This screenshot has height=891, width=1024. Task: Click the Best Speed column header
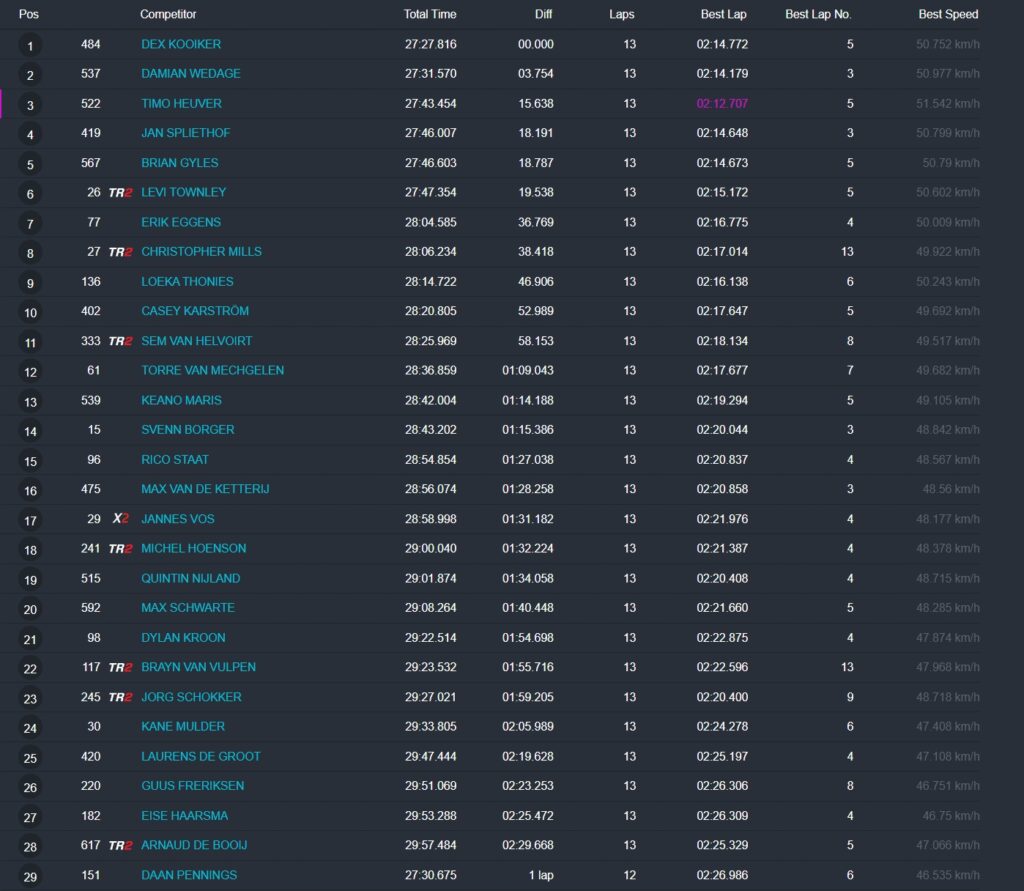(x=948, y=14)
